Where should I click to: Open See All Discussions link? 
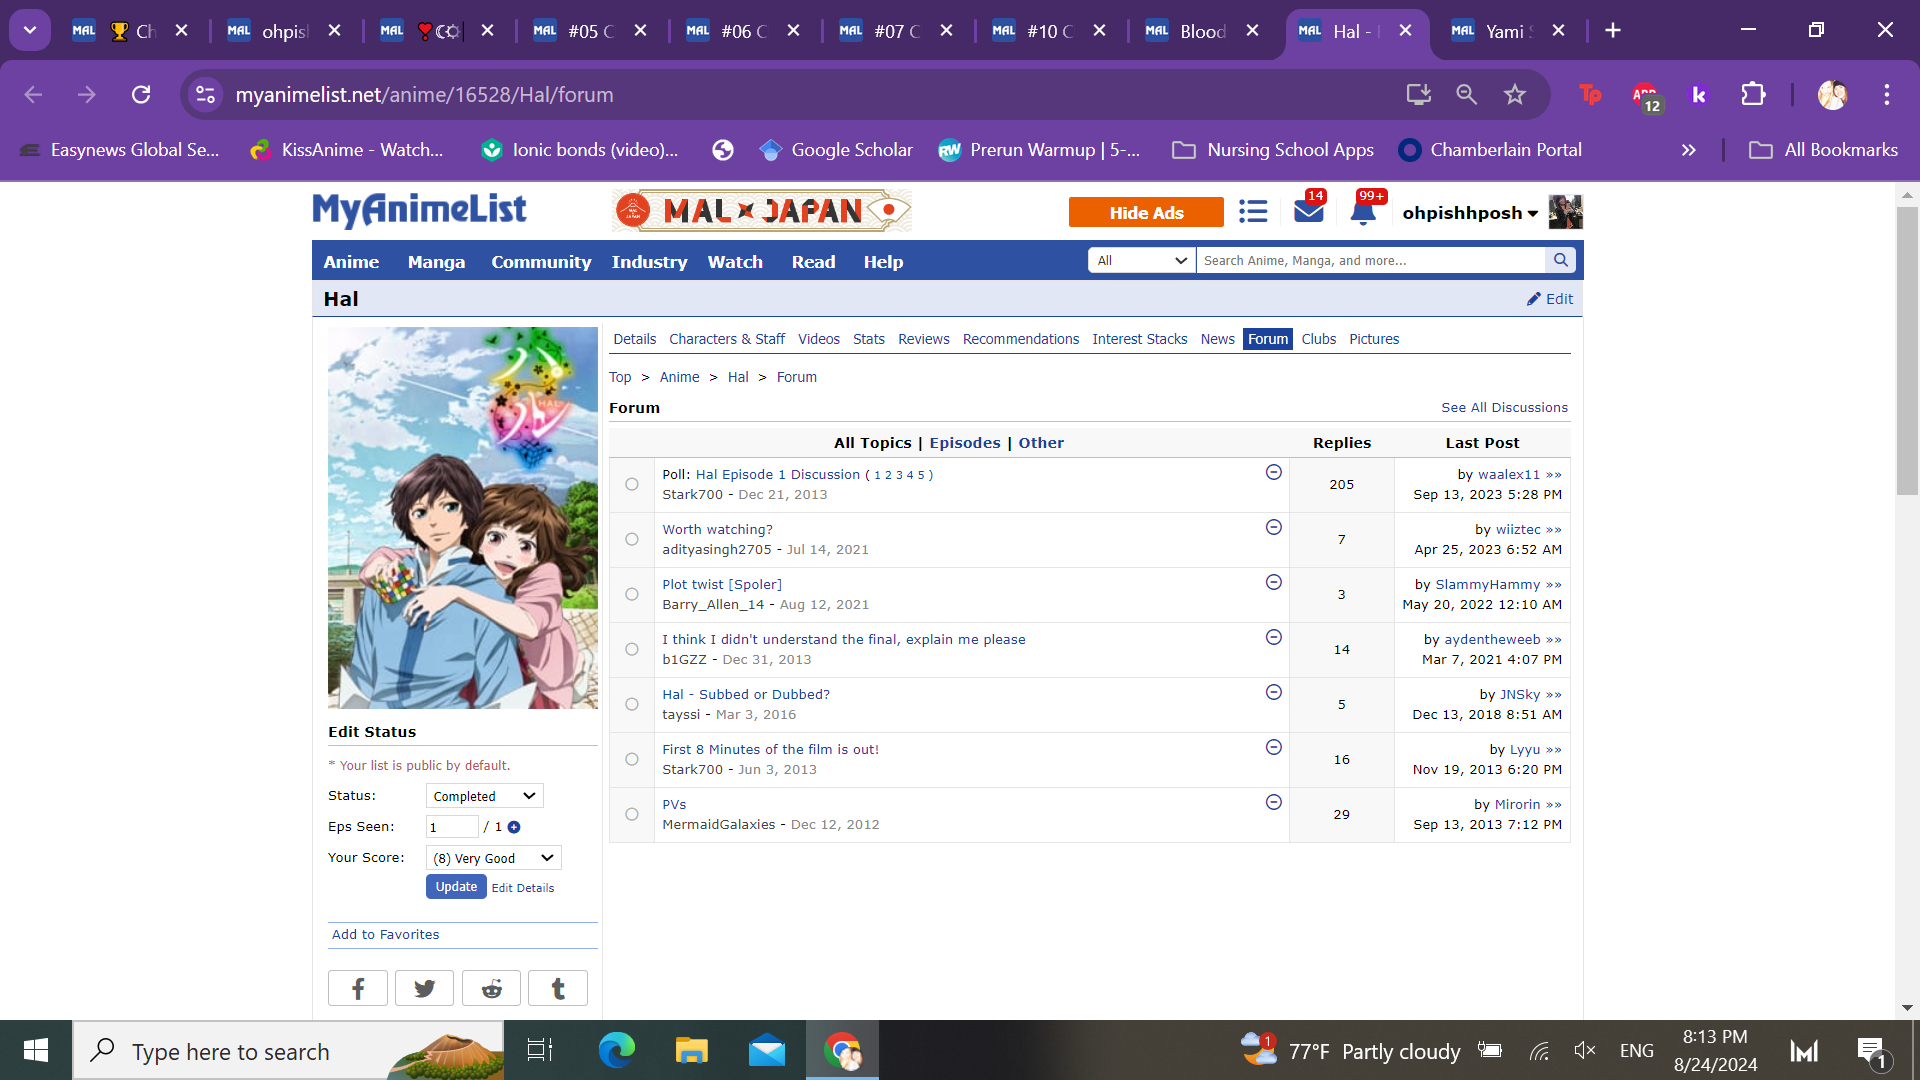pyautogui.click(x=1504, y=408)
